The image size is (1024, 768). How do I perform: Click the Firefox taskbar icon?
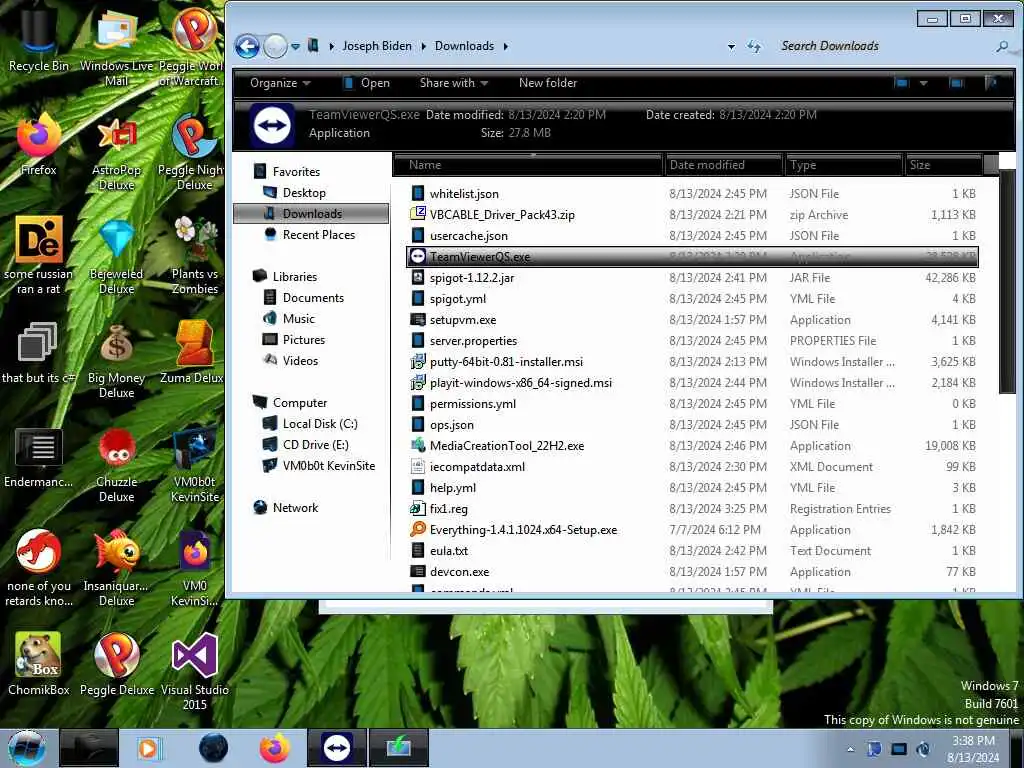point(275,748)
